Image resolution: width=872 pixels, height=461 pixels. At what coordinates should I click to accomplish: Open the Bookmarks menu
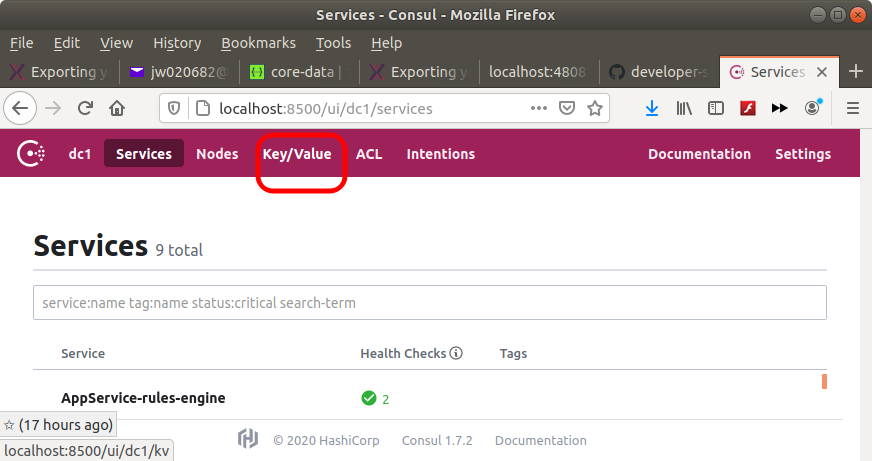258,43
